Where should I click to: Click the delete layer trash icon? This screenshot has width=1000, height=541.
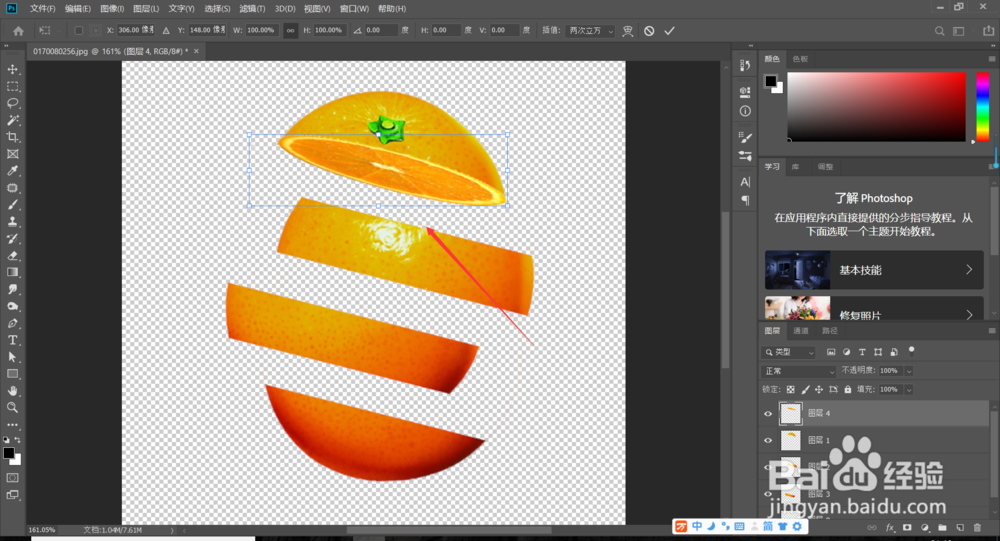click(978, 528)
